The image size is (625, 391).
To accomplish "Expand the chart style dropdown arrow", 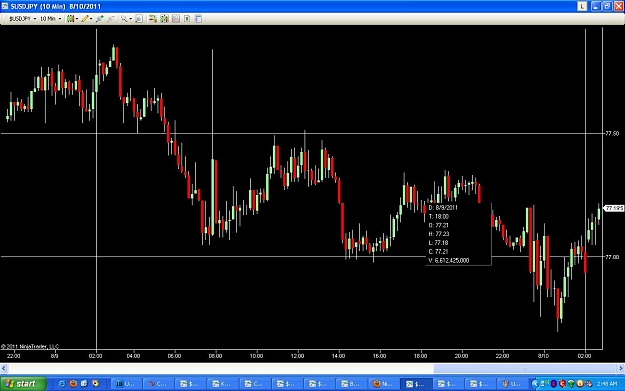I will coord(77,19).
